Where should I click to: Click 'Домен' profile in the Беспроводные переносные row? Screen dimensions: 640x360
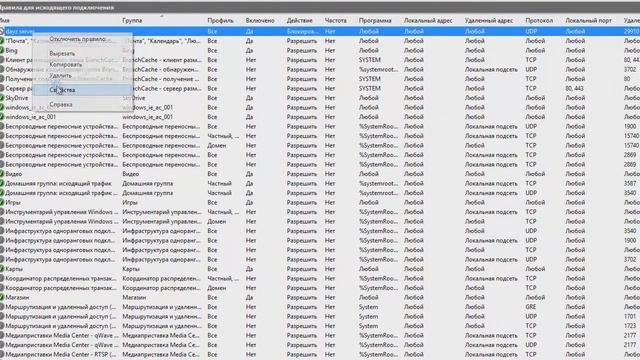(x=217, y=145)
